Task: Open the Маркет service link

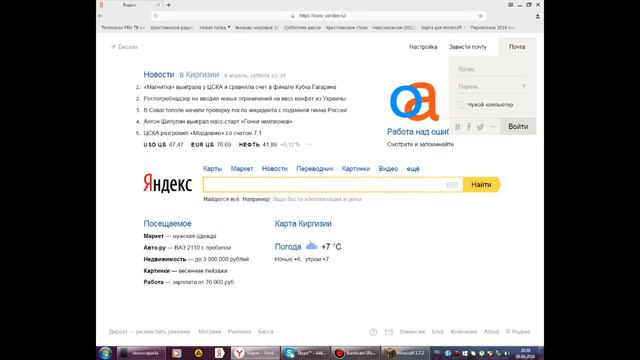Action: (x=242, y=169)
